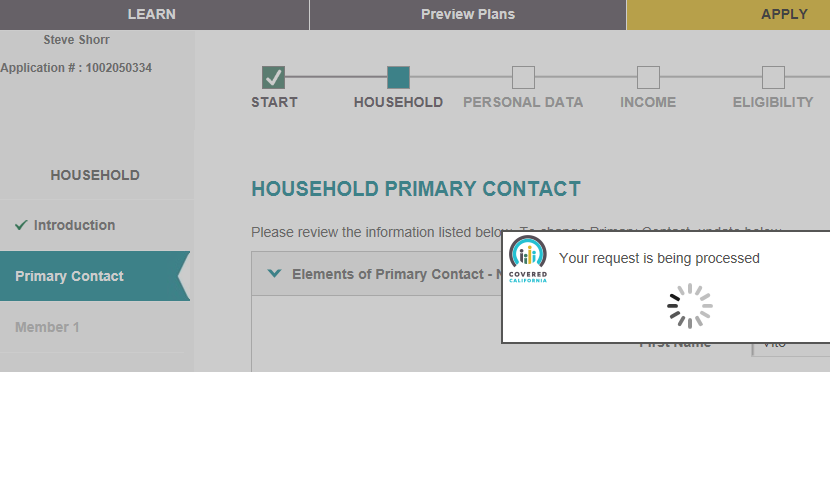Expand the Elements of Primary Contact header

377,274
